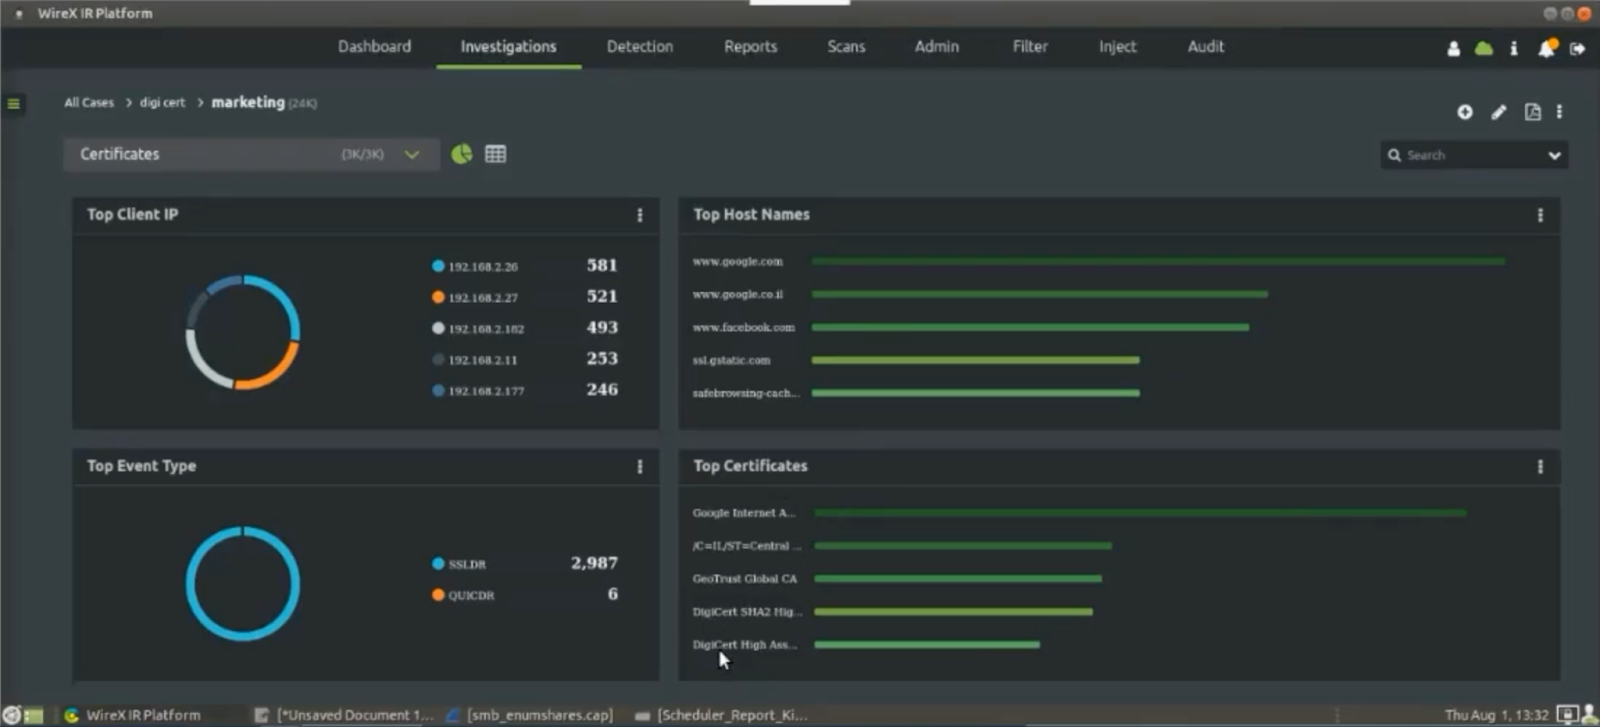Click the www.google.co.il bar

[1040, 294]
